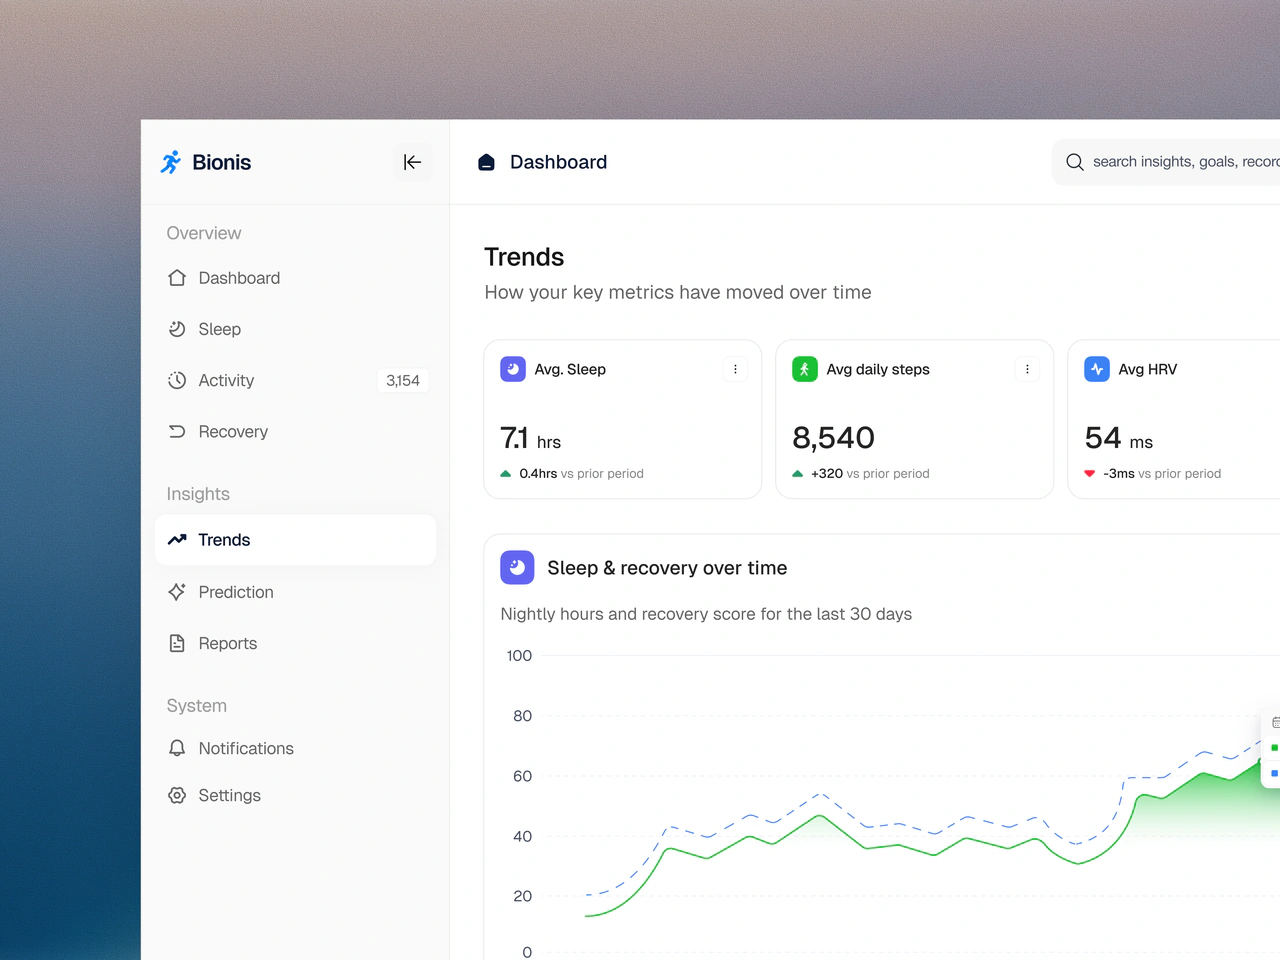This screenshot has width=1280, height=960.
Task: Click the Sleep moon icon in sidebar
Action: click(x=177, y=329)
